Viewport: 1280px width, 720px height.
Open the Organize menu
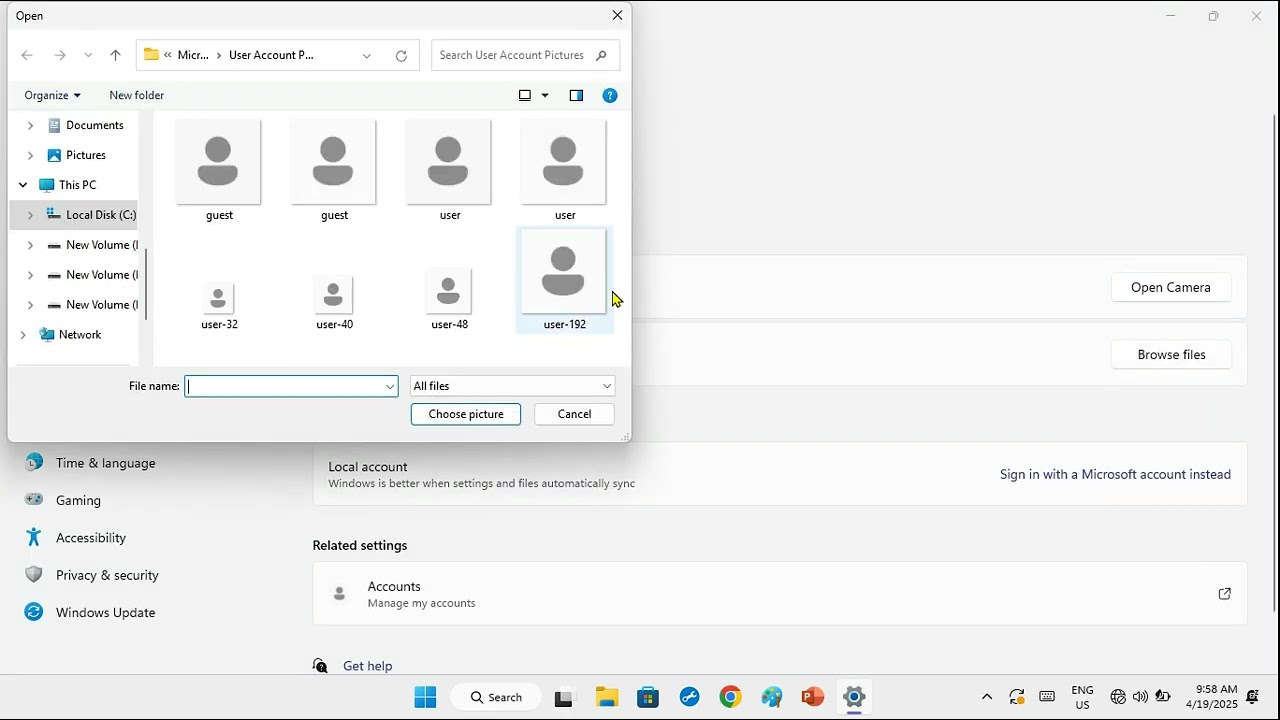coord(52,95)
